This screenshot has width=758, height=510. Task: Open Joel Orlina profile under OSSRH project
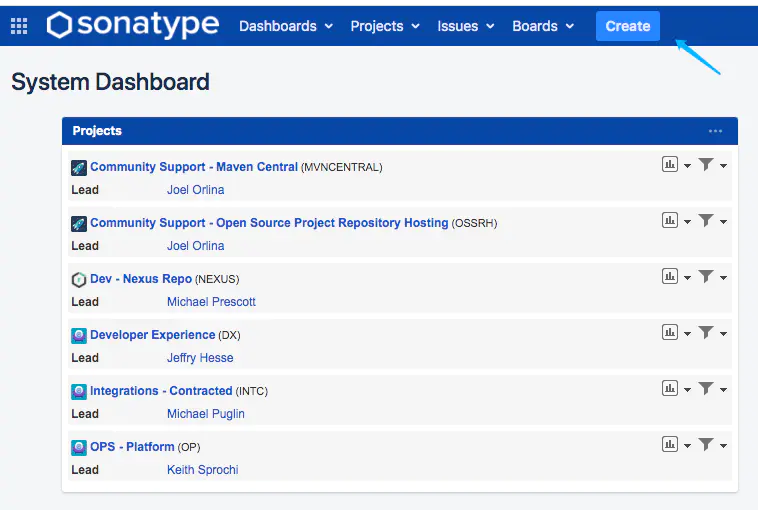pyautogui.click(x=195, y=246)
